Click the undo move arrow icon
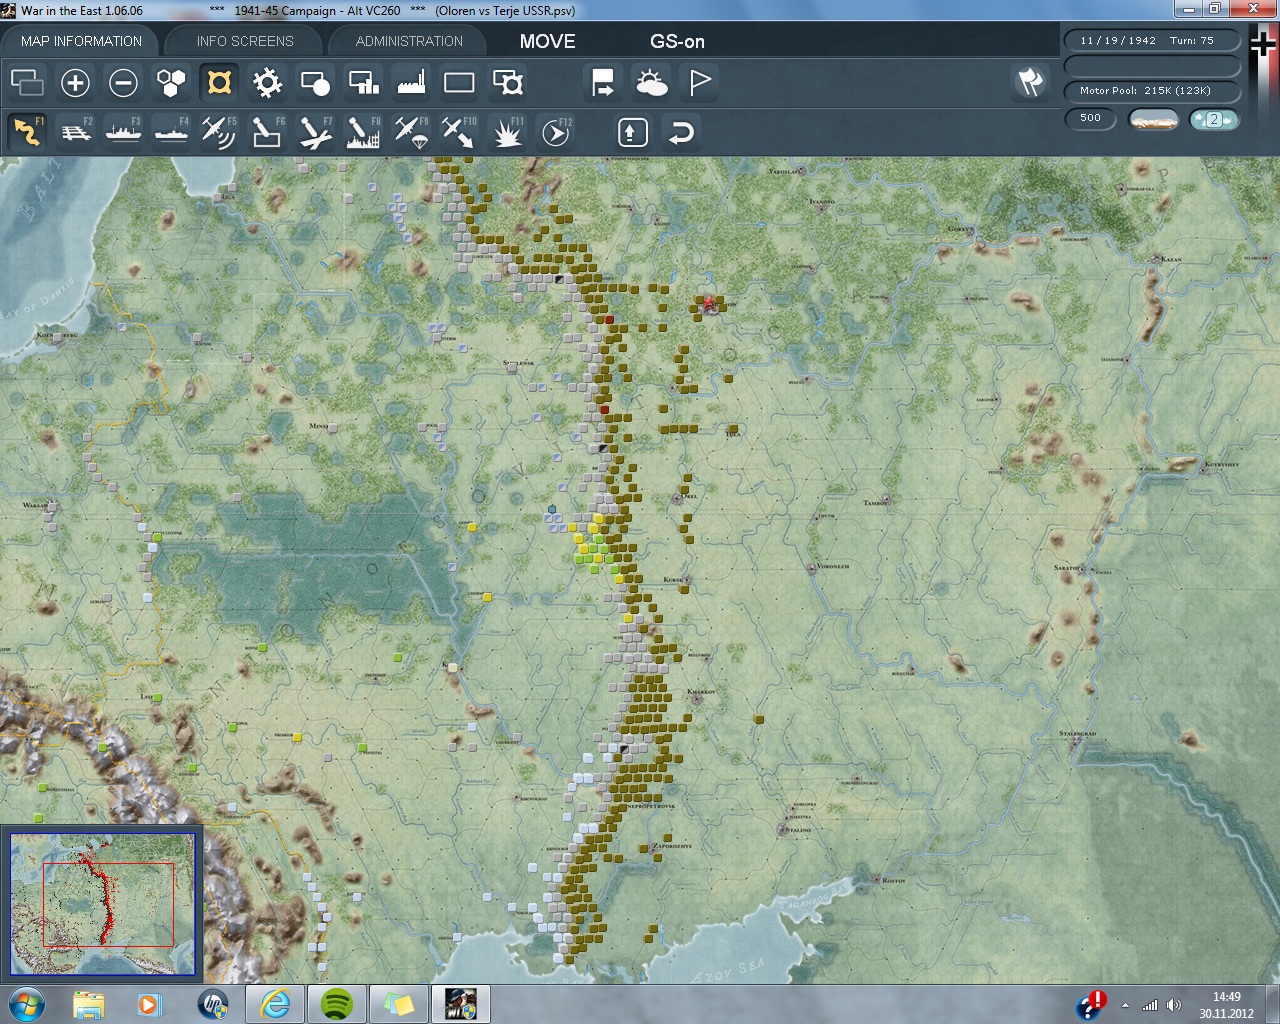Viewport: 1280px width, 1024px height. click(681, 133)
